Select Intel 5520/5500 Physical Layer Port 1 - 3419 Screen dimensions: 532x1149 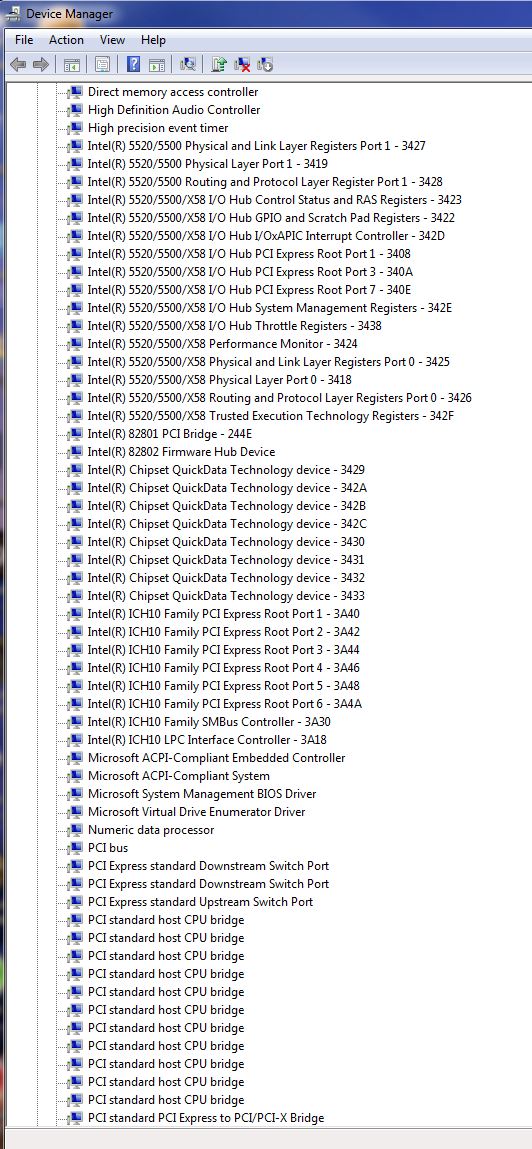(207, 164)
